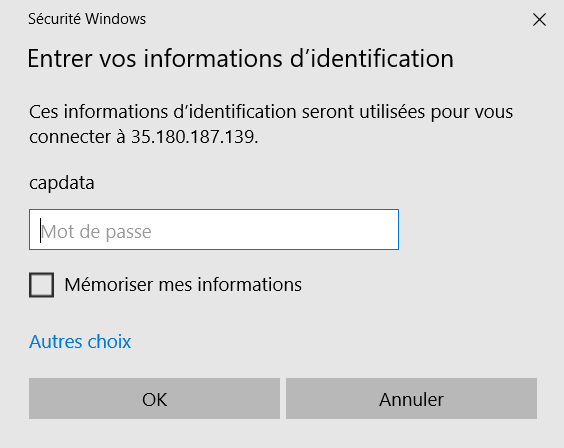Click the OK text on the left button
Viewport: 564px width, 448px height.
155,399
